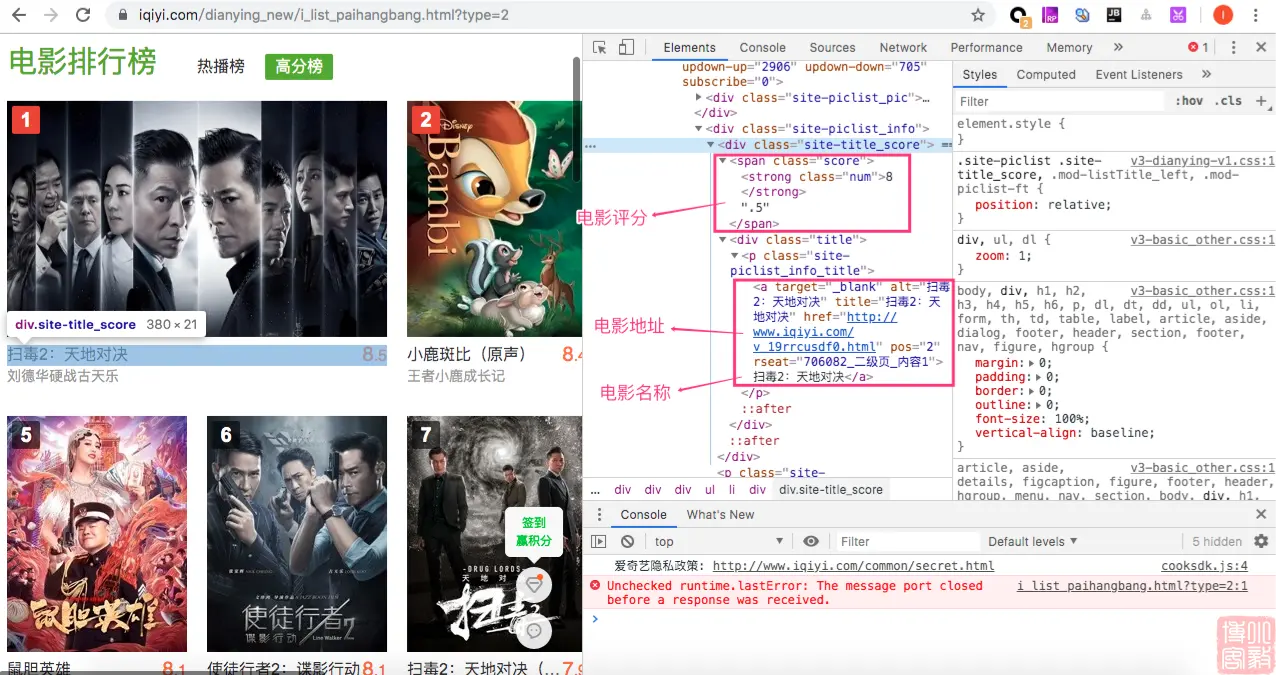Open the rank 6 使徒行者2 poster
The image size is (1276, 675).
(297, 534)
